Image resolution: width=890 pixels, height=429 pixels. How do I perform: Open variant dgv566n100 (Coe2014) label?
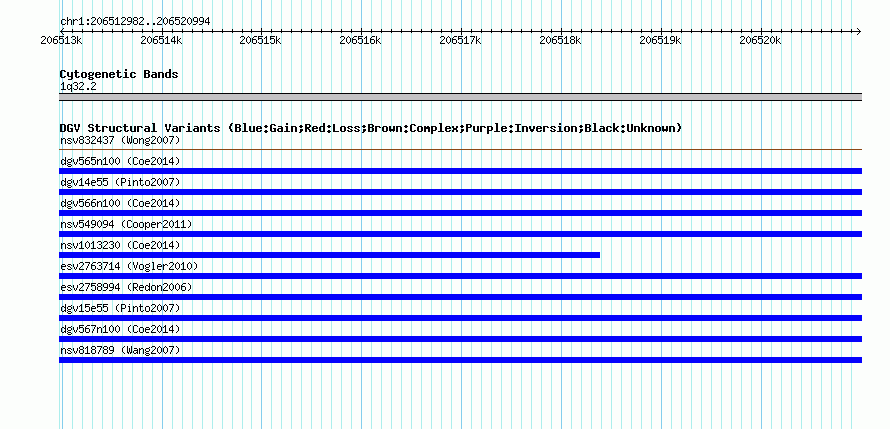pyautogui.click(x=120, y=203)
